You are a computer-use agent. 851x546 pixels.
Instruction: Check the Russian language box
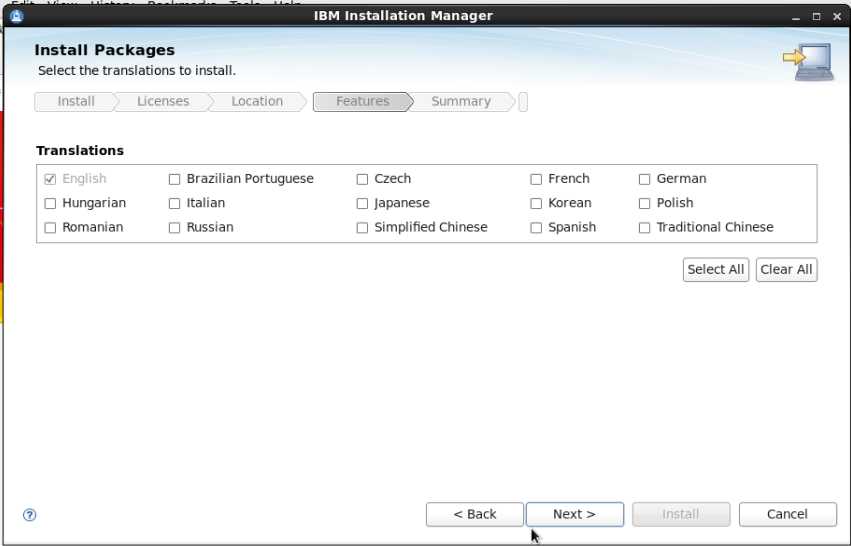click(x=174, y=227)
